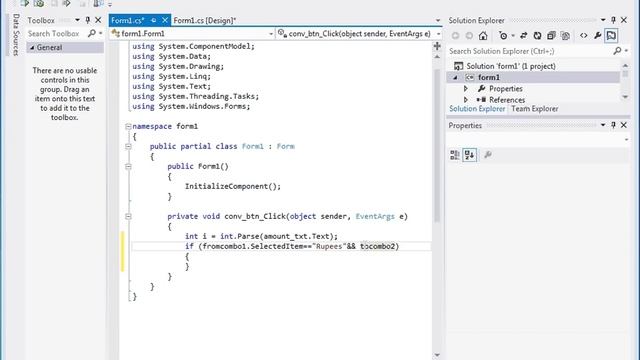Click the Search Solution Explorer input field
Screen dimensions: 640x360
[x=530, y=51]
